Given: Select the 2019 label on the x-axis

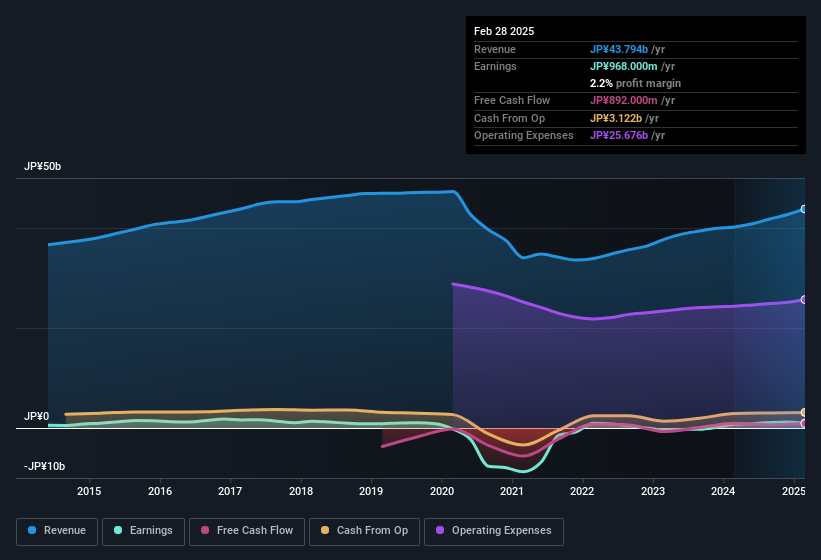Looking at the screenshot, I should click(x=371, y=491).
